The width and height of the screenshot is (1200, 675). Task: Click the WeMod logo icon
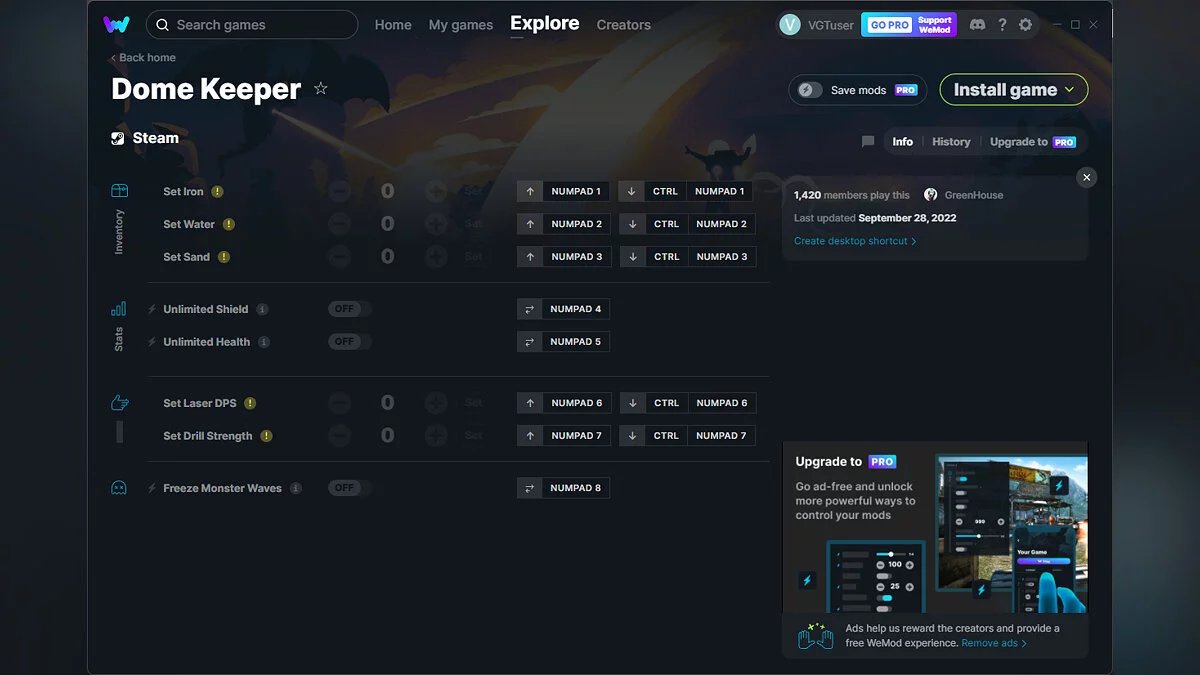coord(116,24)
